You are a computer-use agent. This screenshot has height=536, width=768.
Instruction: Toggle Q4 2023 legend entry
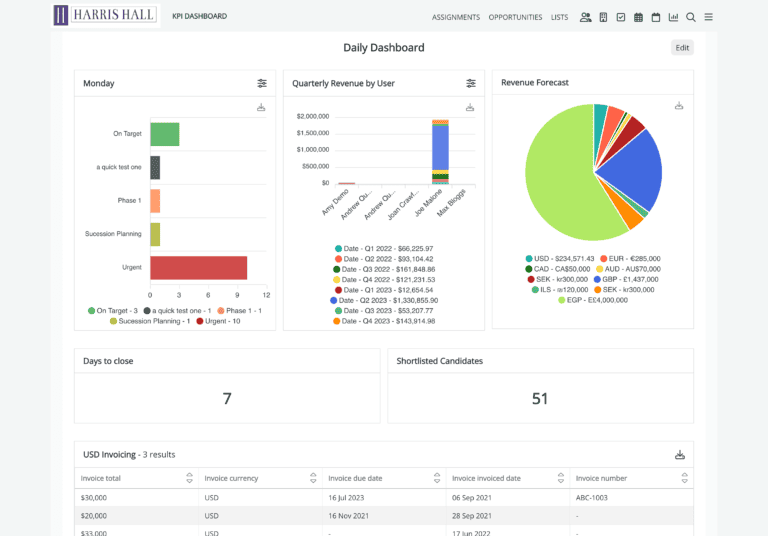[384, 321]
